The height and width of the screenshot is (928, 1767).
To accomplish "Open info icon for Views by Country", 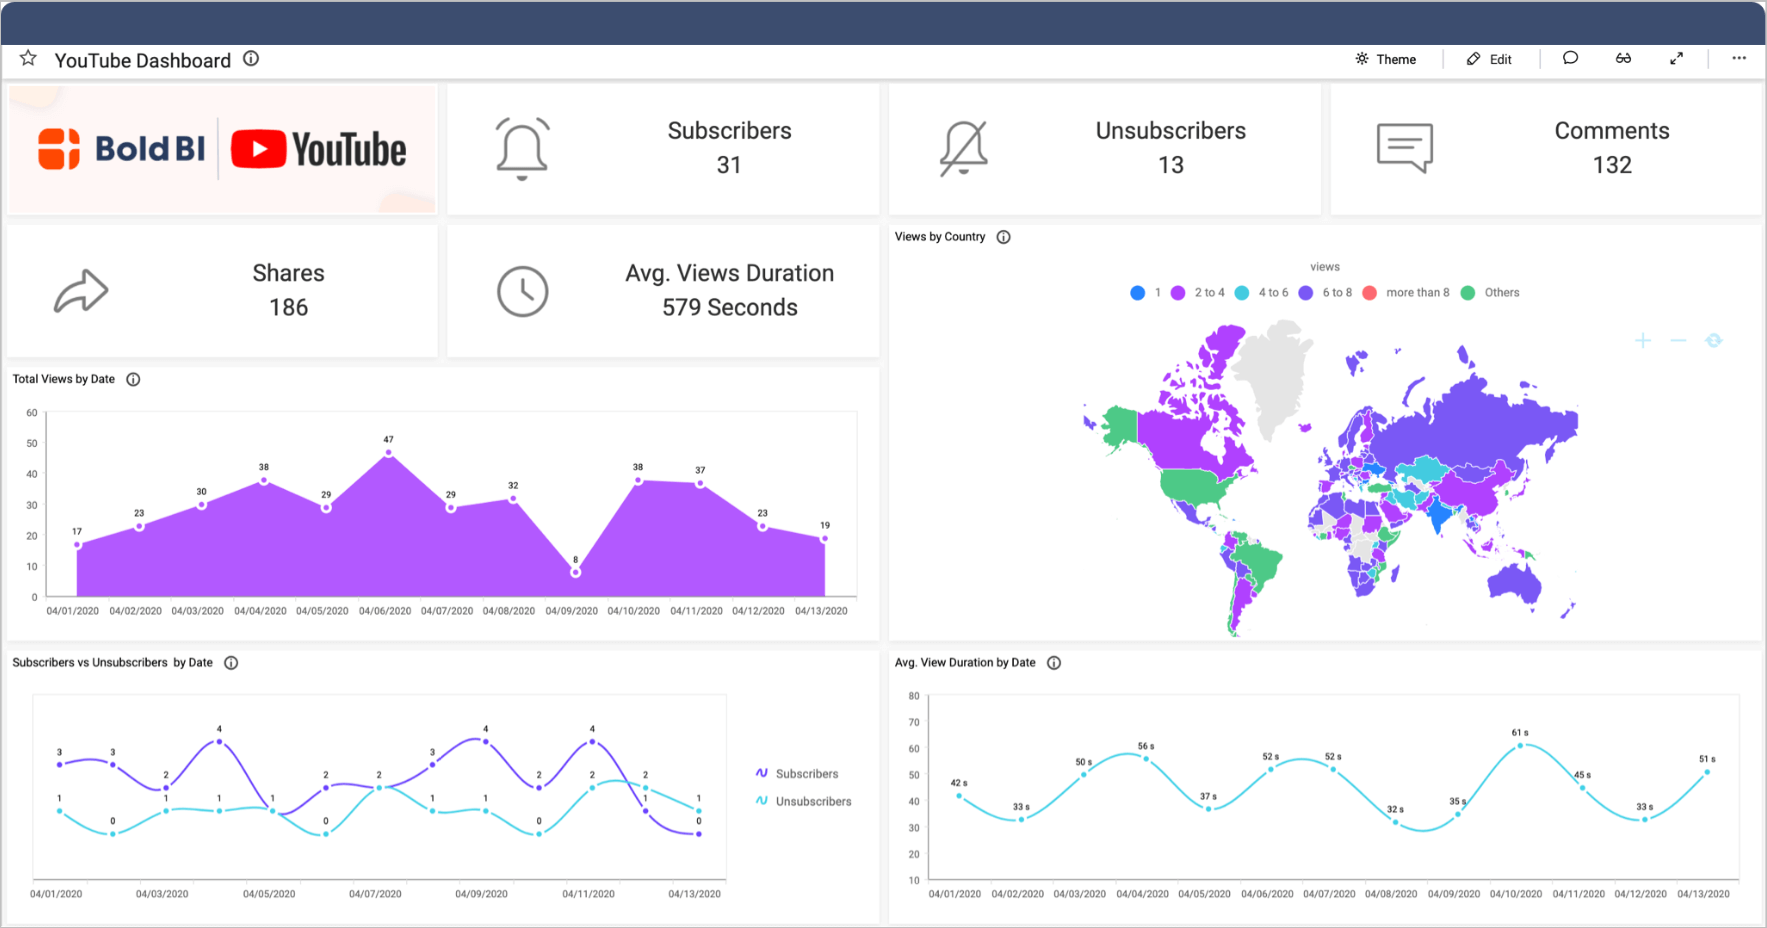I will 1003,237.
